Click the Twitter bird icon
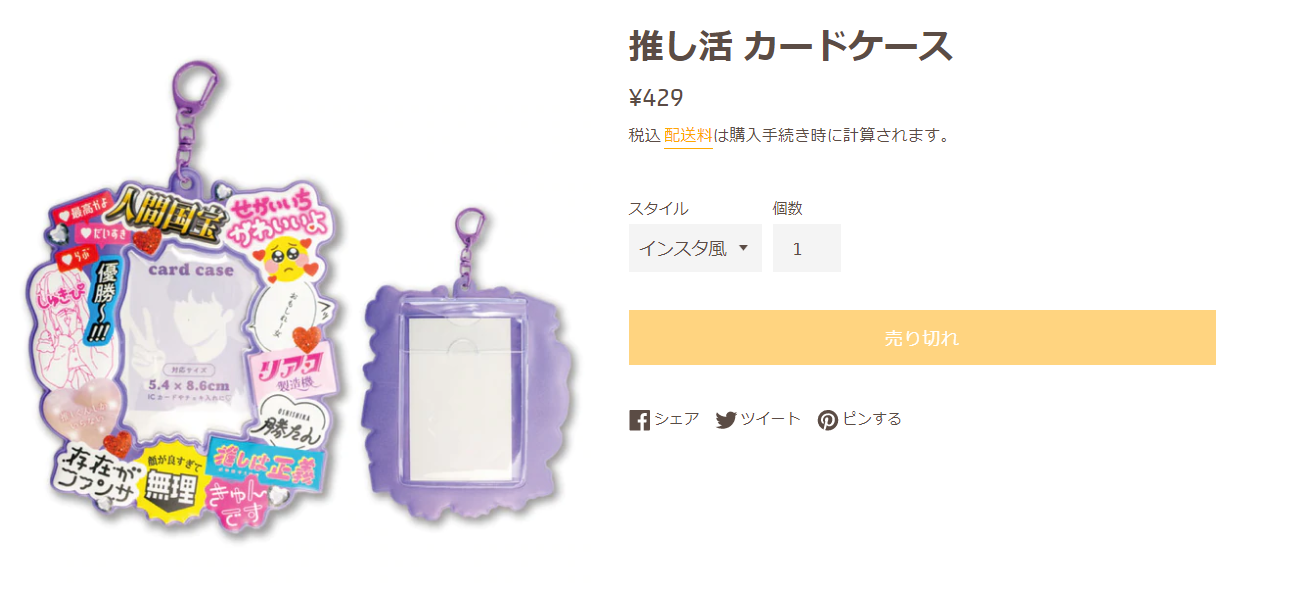 [726, 420]
